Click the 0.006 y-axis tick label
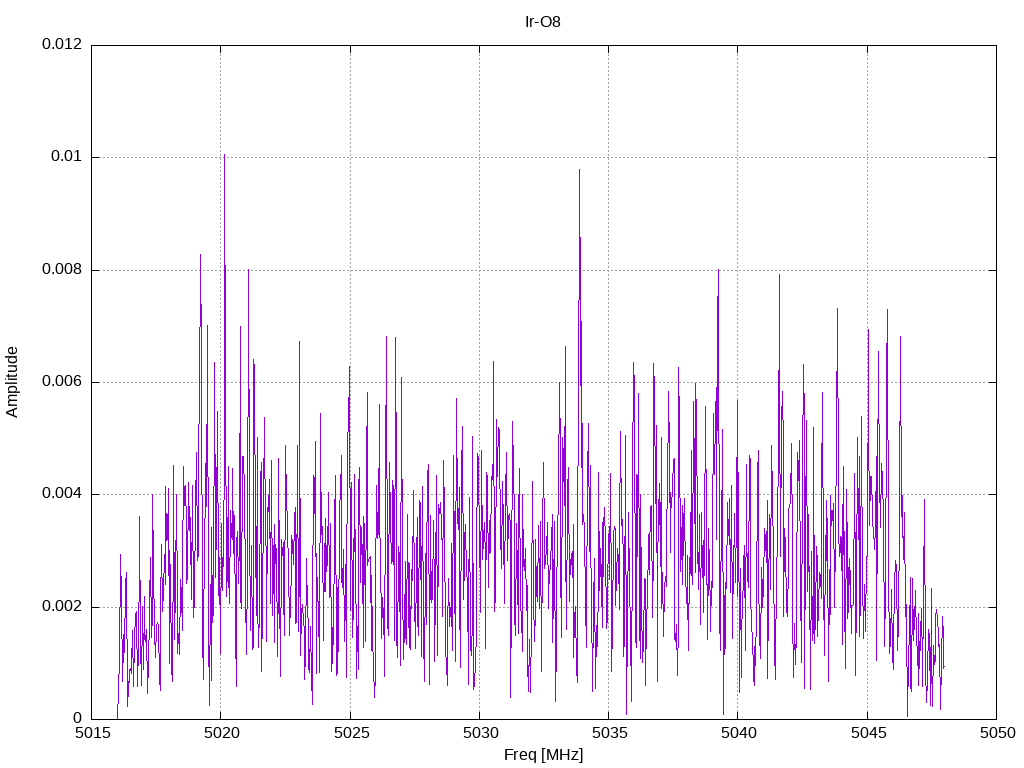Viewport: 1024px width, 768px height. (62, 381)
